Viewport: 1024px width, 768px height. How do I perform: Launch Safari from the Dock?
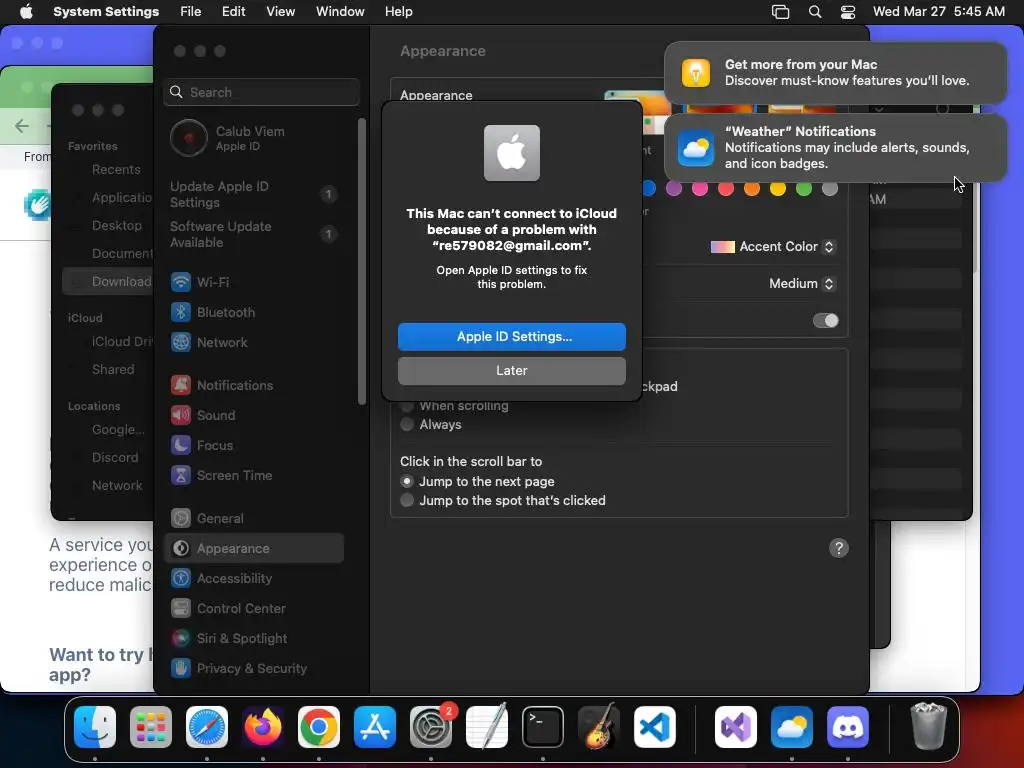(207, 727)
